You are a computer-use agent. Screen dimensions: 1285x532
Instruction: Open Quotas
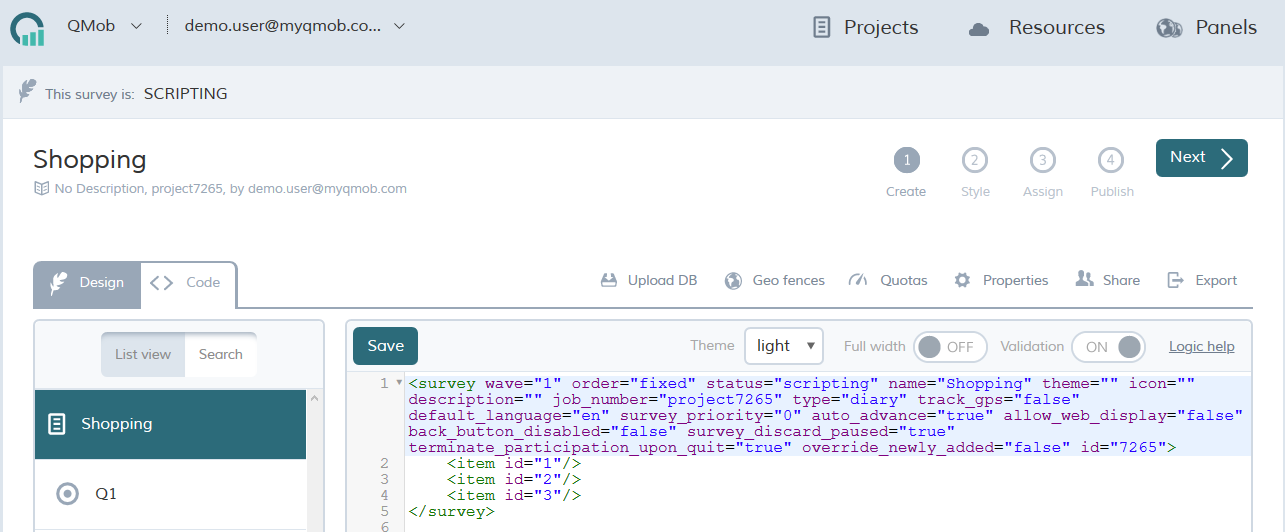pyautogui.click(x=888, y=280)
